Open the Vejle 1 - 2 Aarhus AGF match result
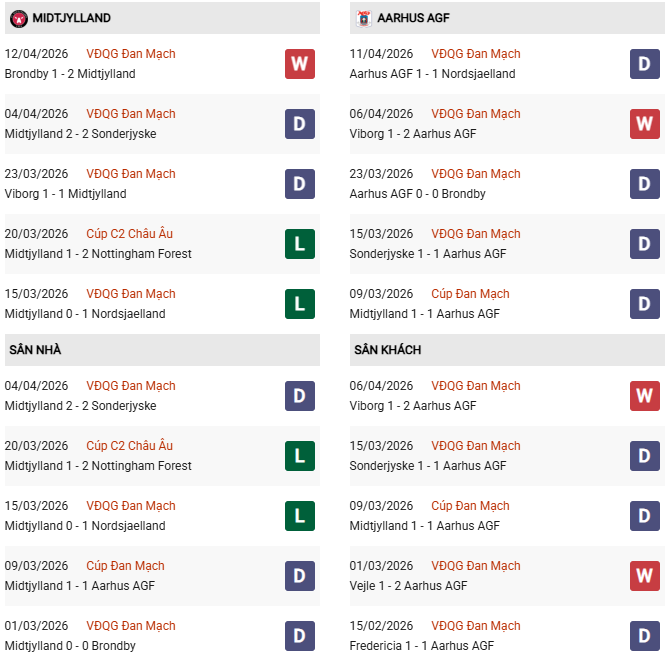 coord(409,586)
